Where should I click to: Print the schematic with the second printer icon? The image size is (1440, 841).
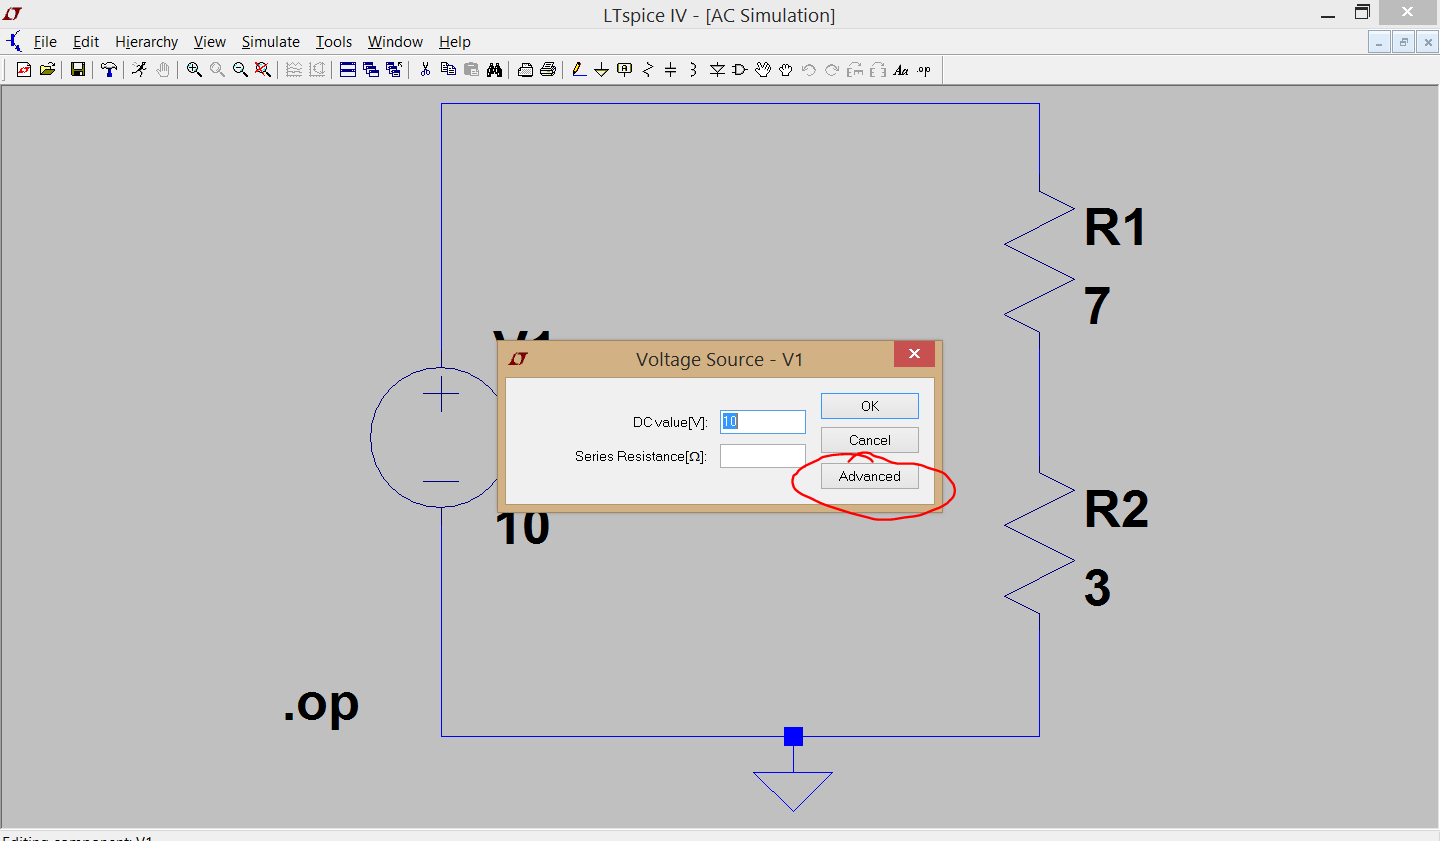pos(548,70)
